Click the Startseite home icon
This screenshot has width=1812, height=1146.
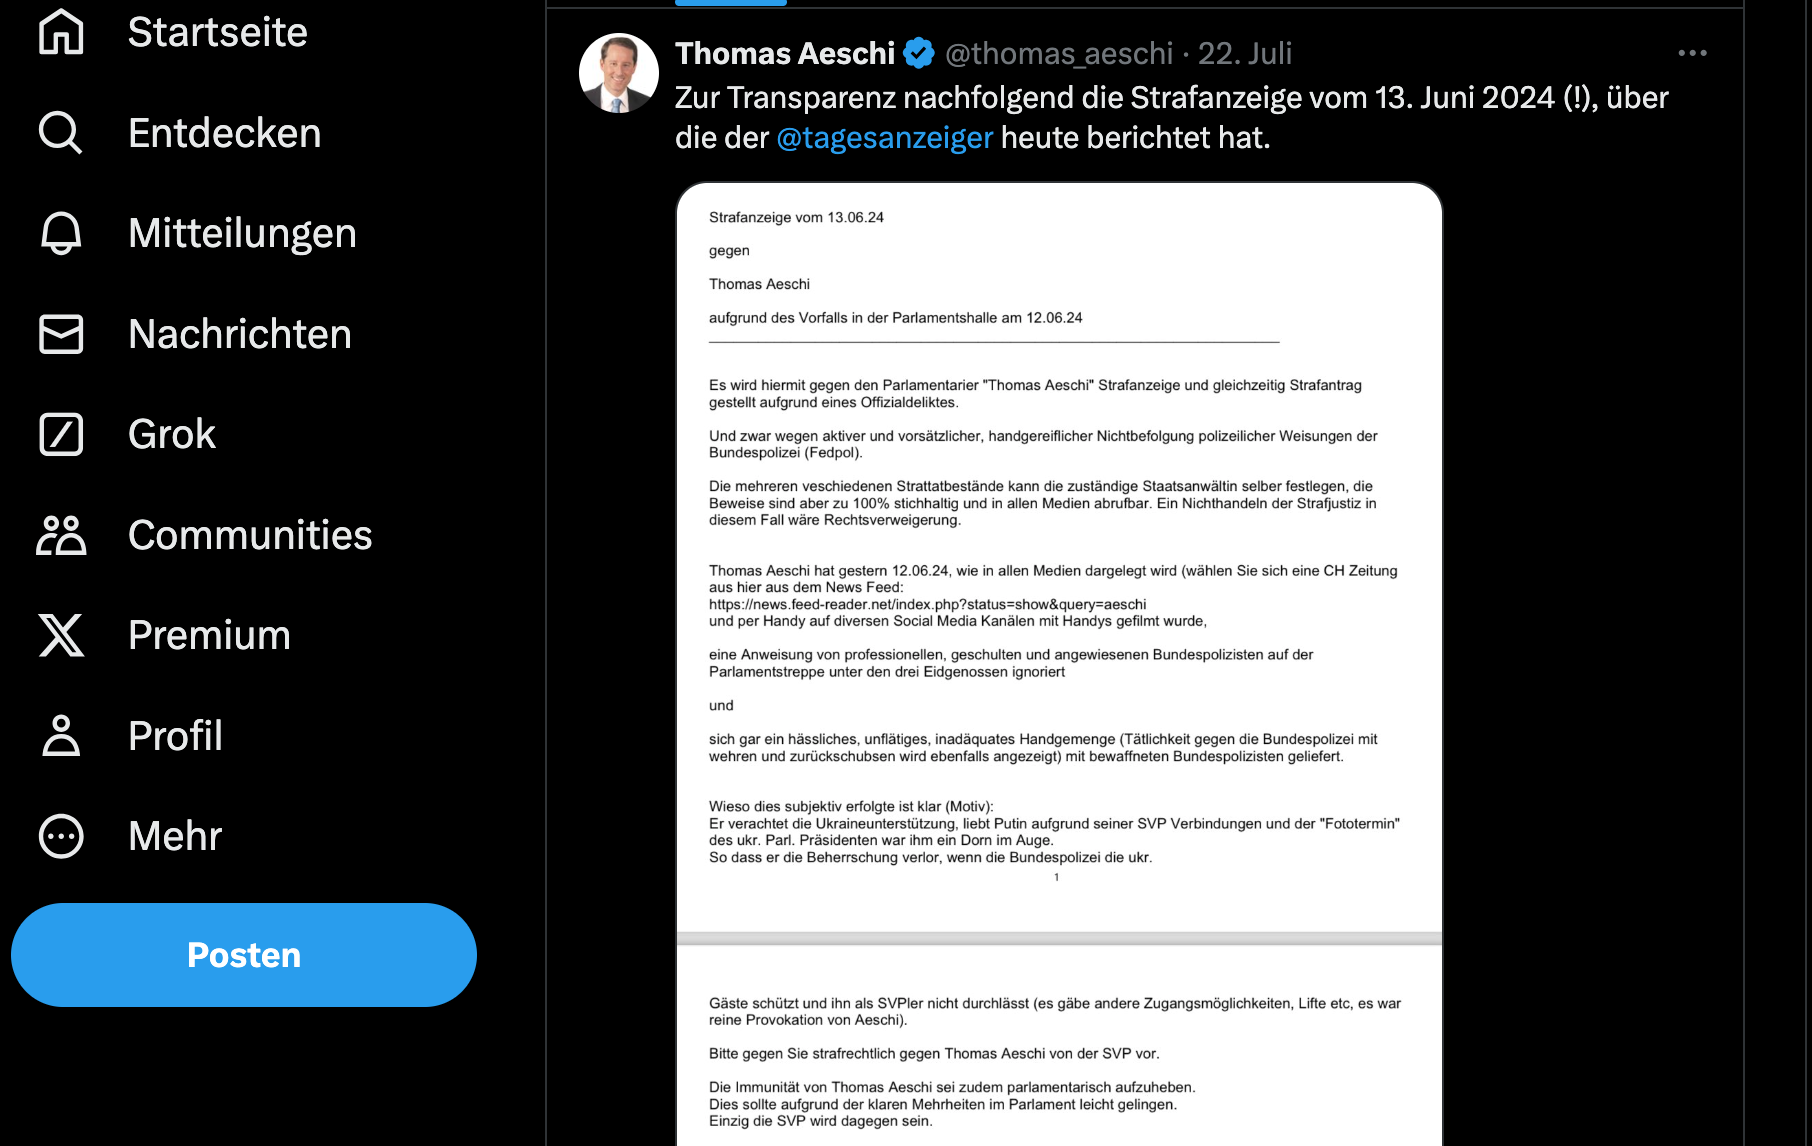click(x=61, y=32)
